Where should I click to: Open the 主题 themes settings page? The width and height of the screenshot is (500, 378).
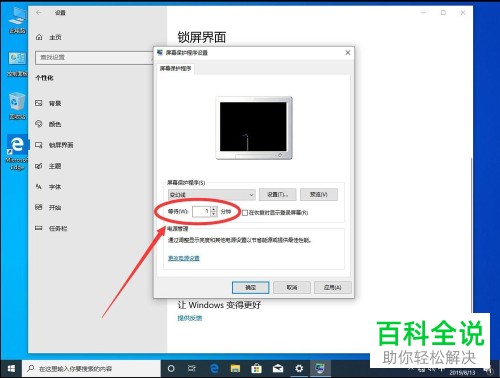coord(48,166)
